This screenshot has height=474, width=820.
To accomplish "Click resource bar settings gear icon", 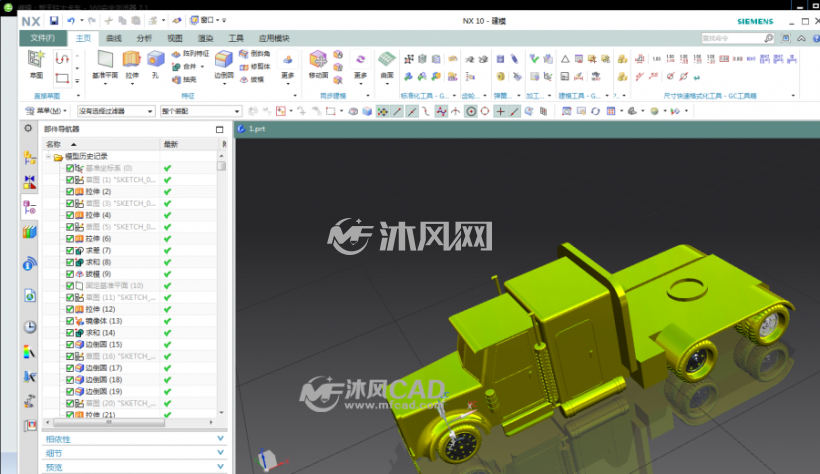I will [x=28, y=128].
